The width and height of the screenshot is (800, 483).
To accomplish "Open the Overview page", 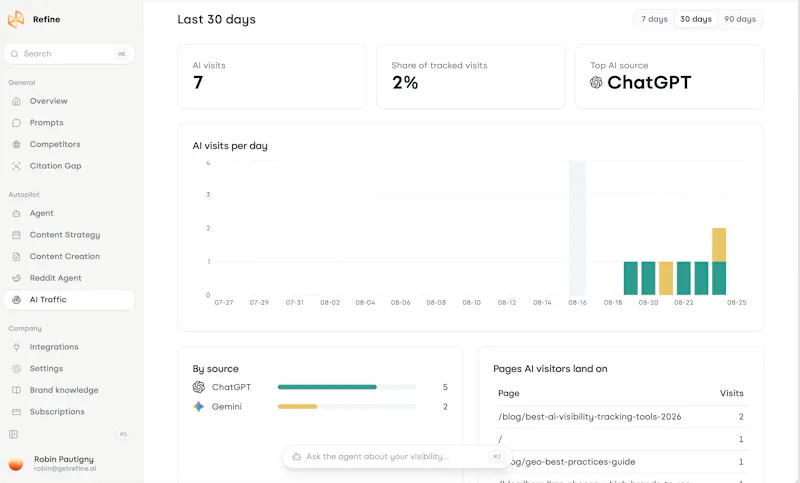I will coord(69,101).
